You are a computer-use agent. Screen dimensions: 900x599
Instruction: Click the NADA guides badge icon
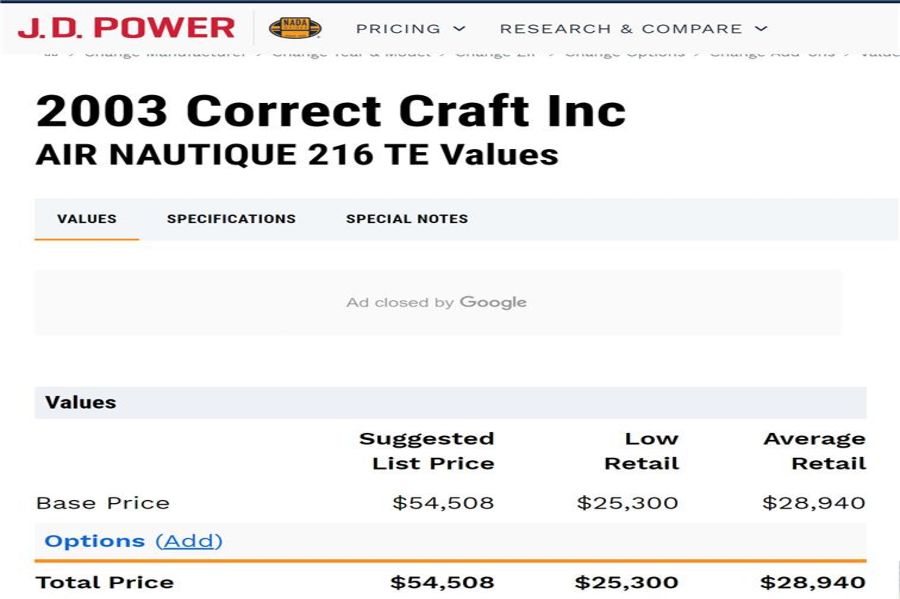pyautogui.click(x=295, y=28)
